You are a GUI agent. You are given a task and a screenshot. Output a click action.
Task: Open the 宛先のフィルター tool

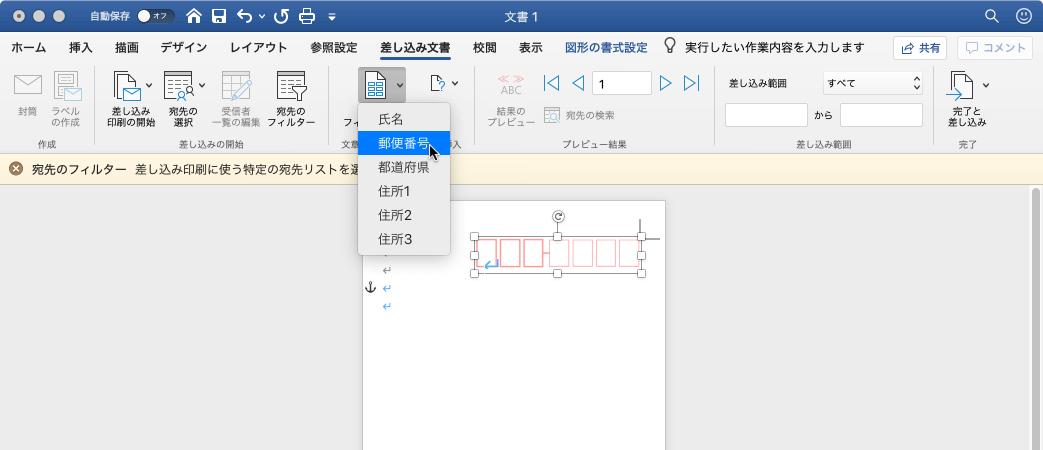(x=291, y=98)
